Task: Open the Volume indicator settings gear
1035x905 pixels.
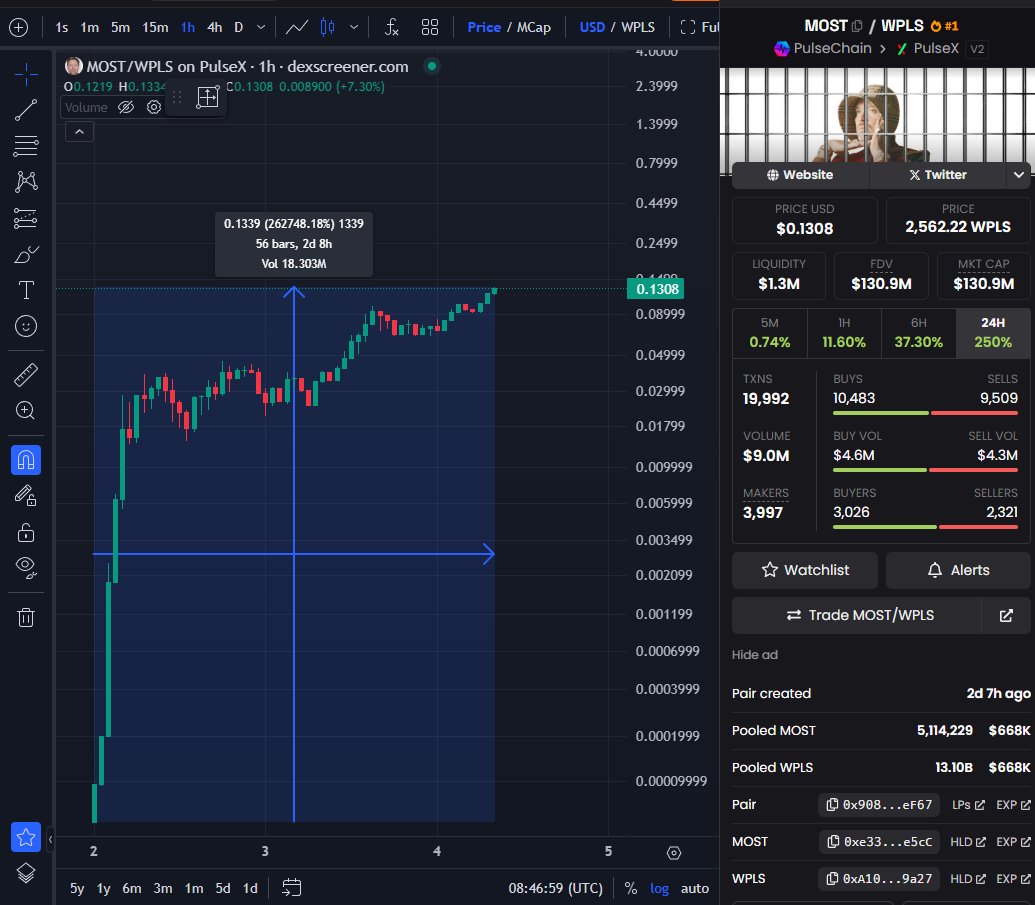Action: pyautogui.click(x=154, y=107)
